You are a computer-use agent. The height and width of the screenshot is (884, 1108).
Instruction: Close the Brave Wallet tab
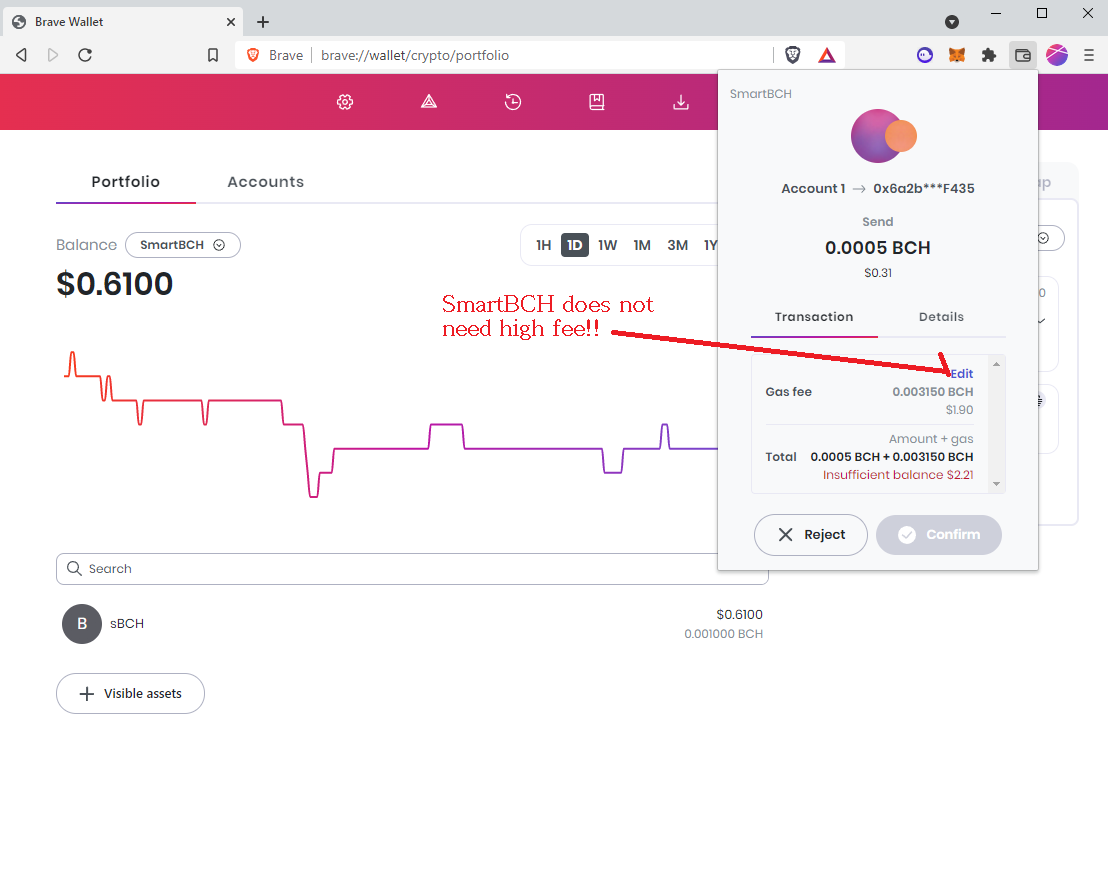tap(231, 22)
